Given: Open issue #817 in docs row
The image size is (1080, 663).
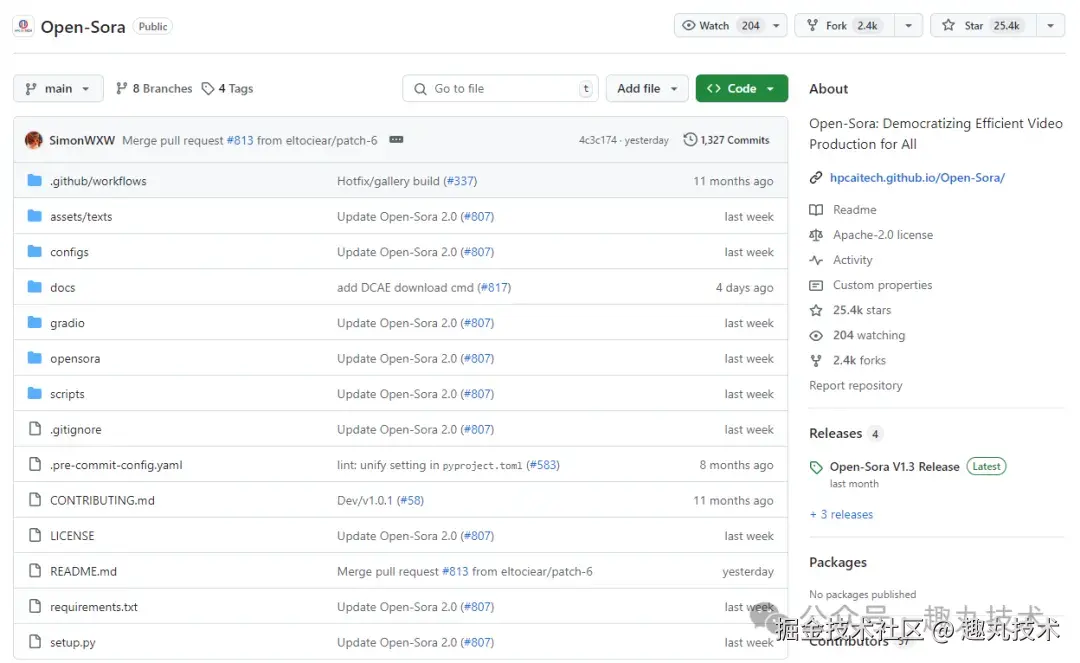Looking at the screenshot, I should coord(495,288).
